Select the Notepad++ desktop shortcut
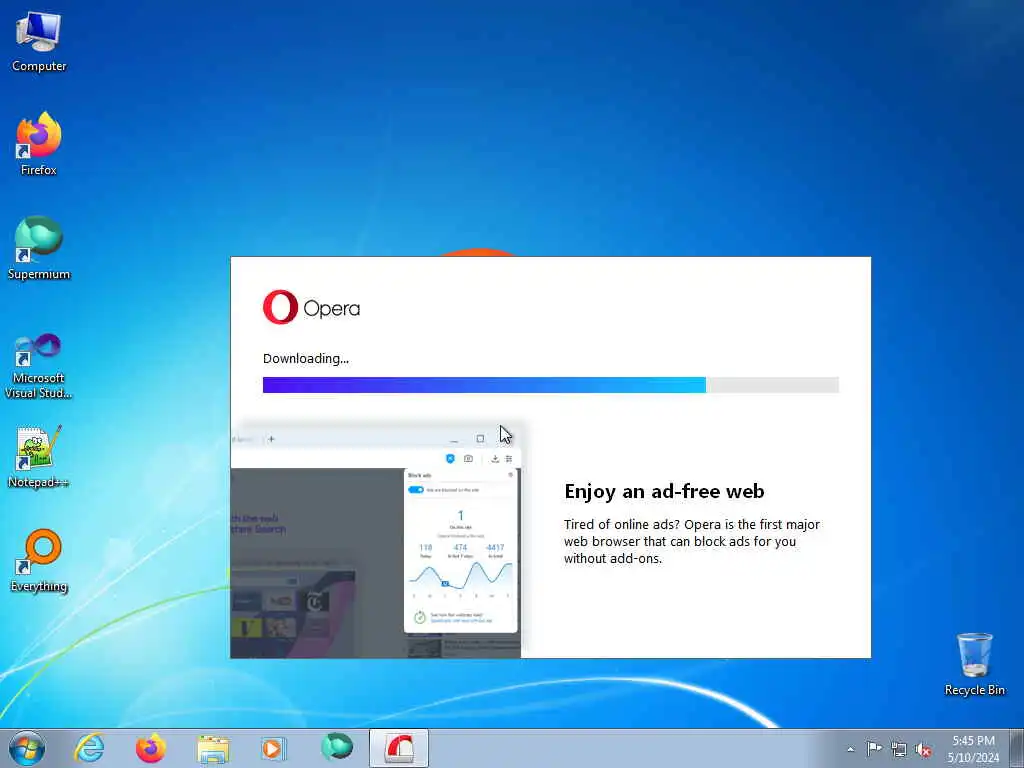 click(39, 456)
